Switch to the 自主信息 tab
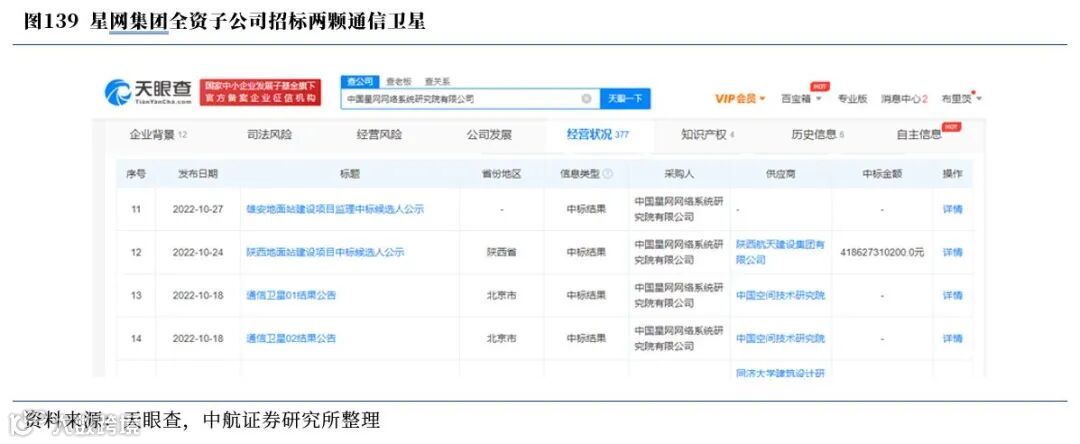 click(919, 135)
